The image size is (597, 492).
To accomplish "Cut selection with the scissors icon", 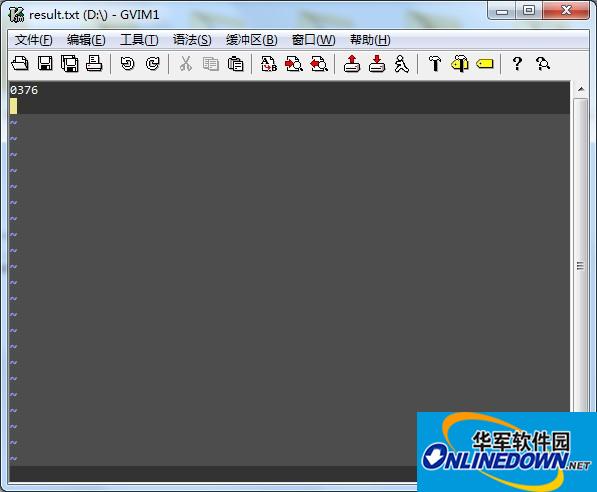I will [185, 64].
